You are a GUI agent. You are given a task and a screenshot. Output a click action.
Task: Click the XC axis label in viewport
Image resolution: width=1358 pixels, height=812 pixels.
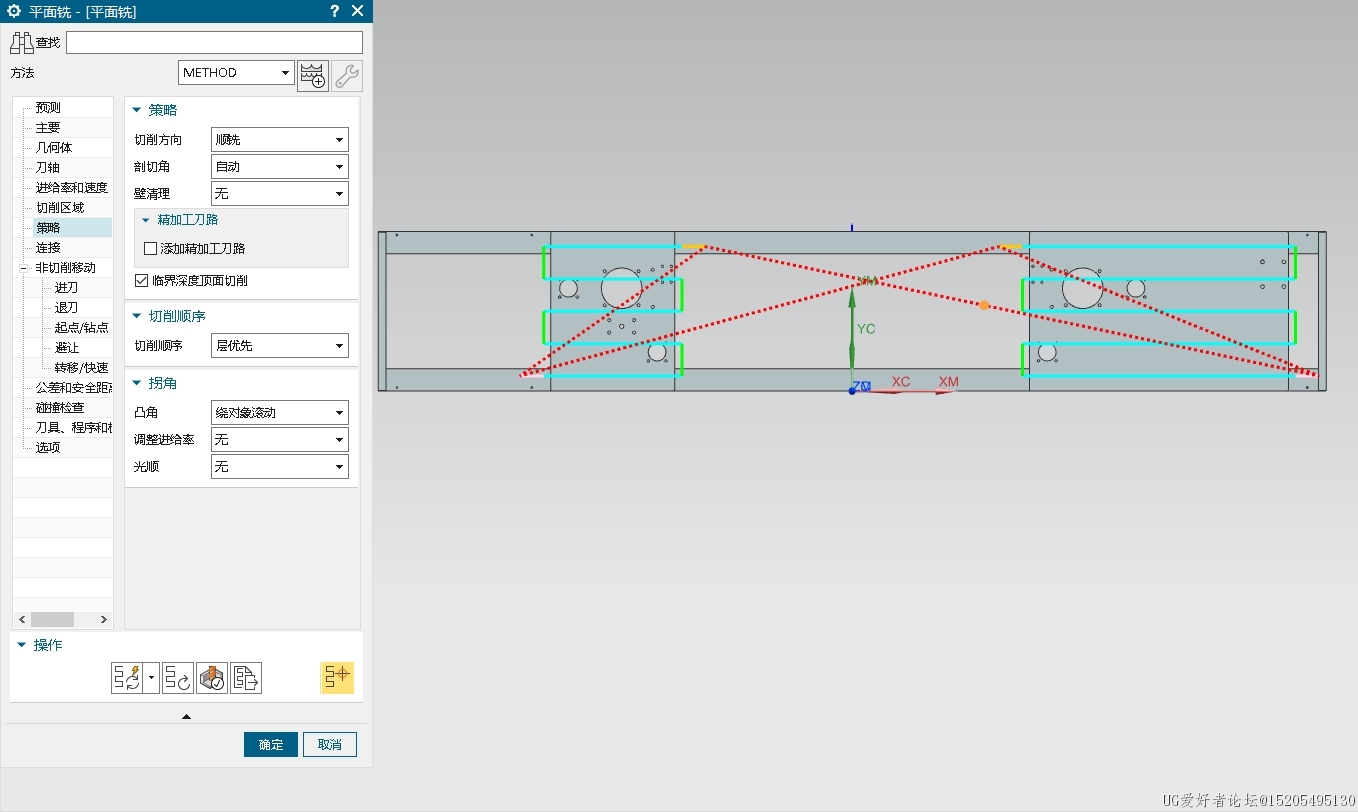pos(901,382)
